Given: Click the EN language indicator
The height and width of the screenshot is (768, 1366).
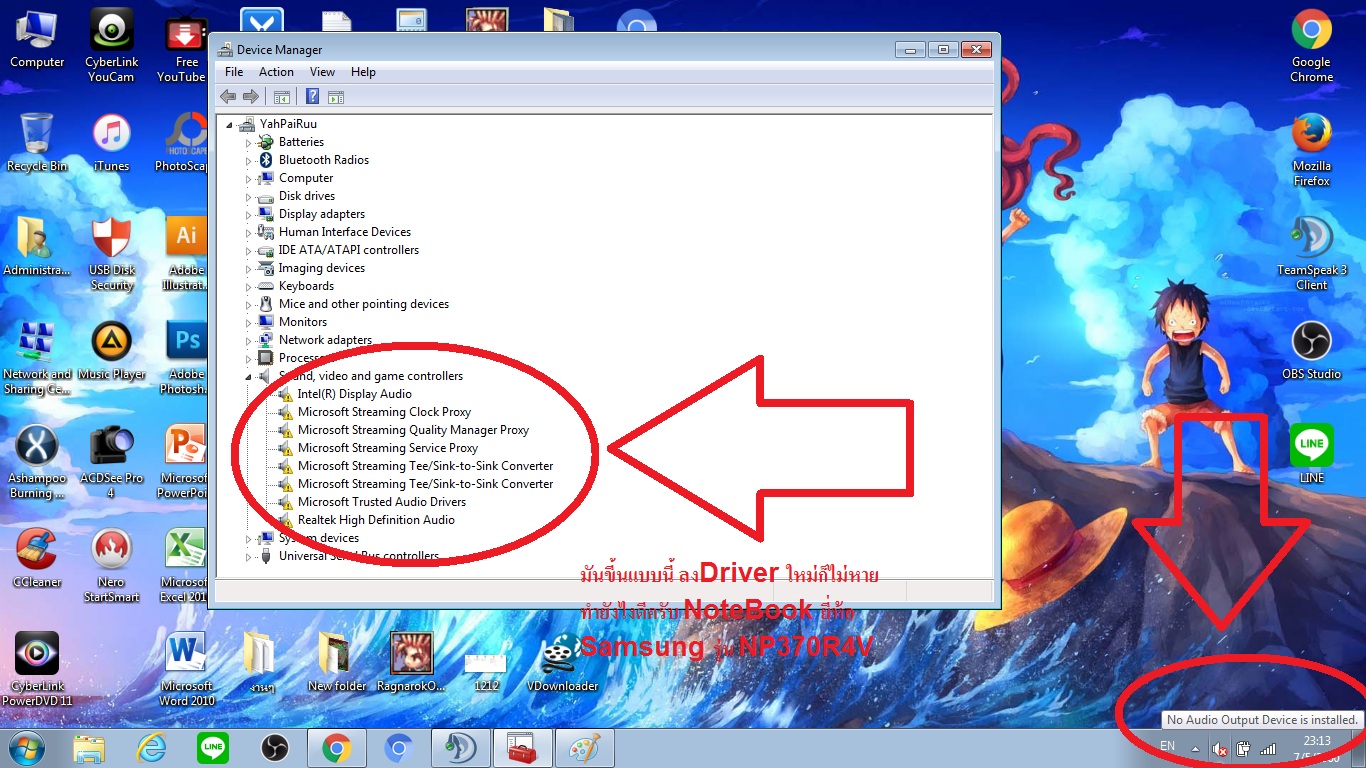Looking at the screenshot, I should [x=1167, y=747].
